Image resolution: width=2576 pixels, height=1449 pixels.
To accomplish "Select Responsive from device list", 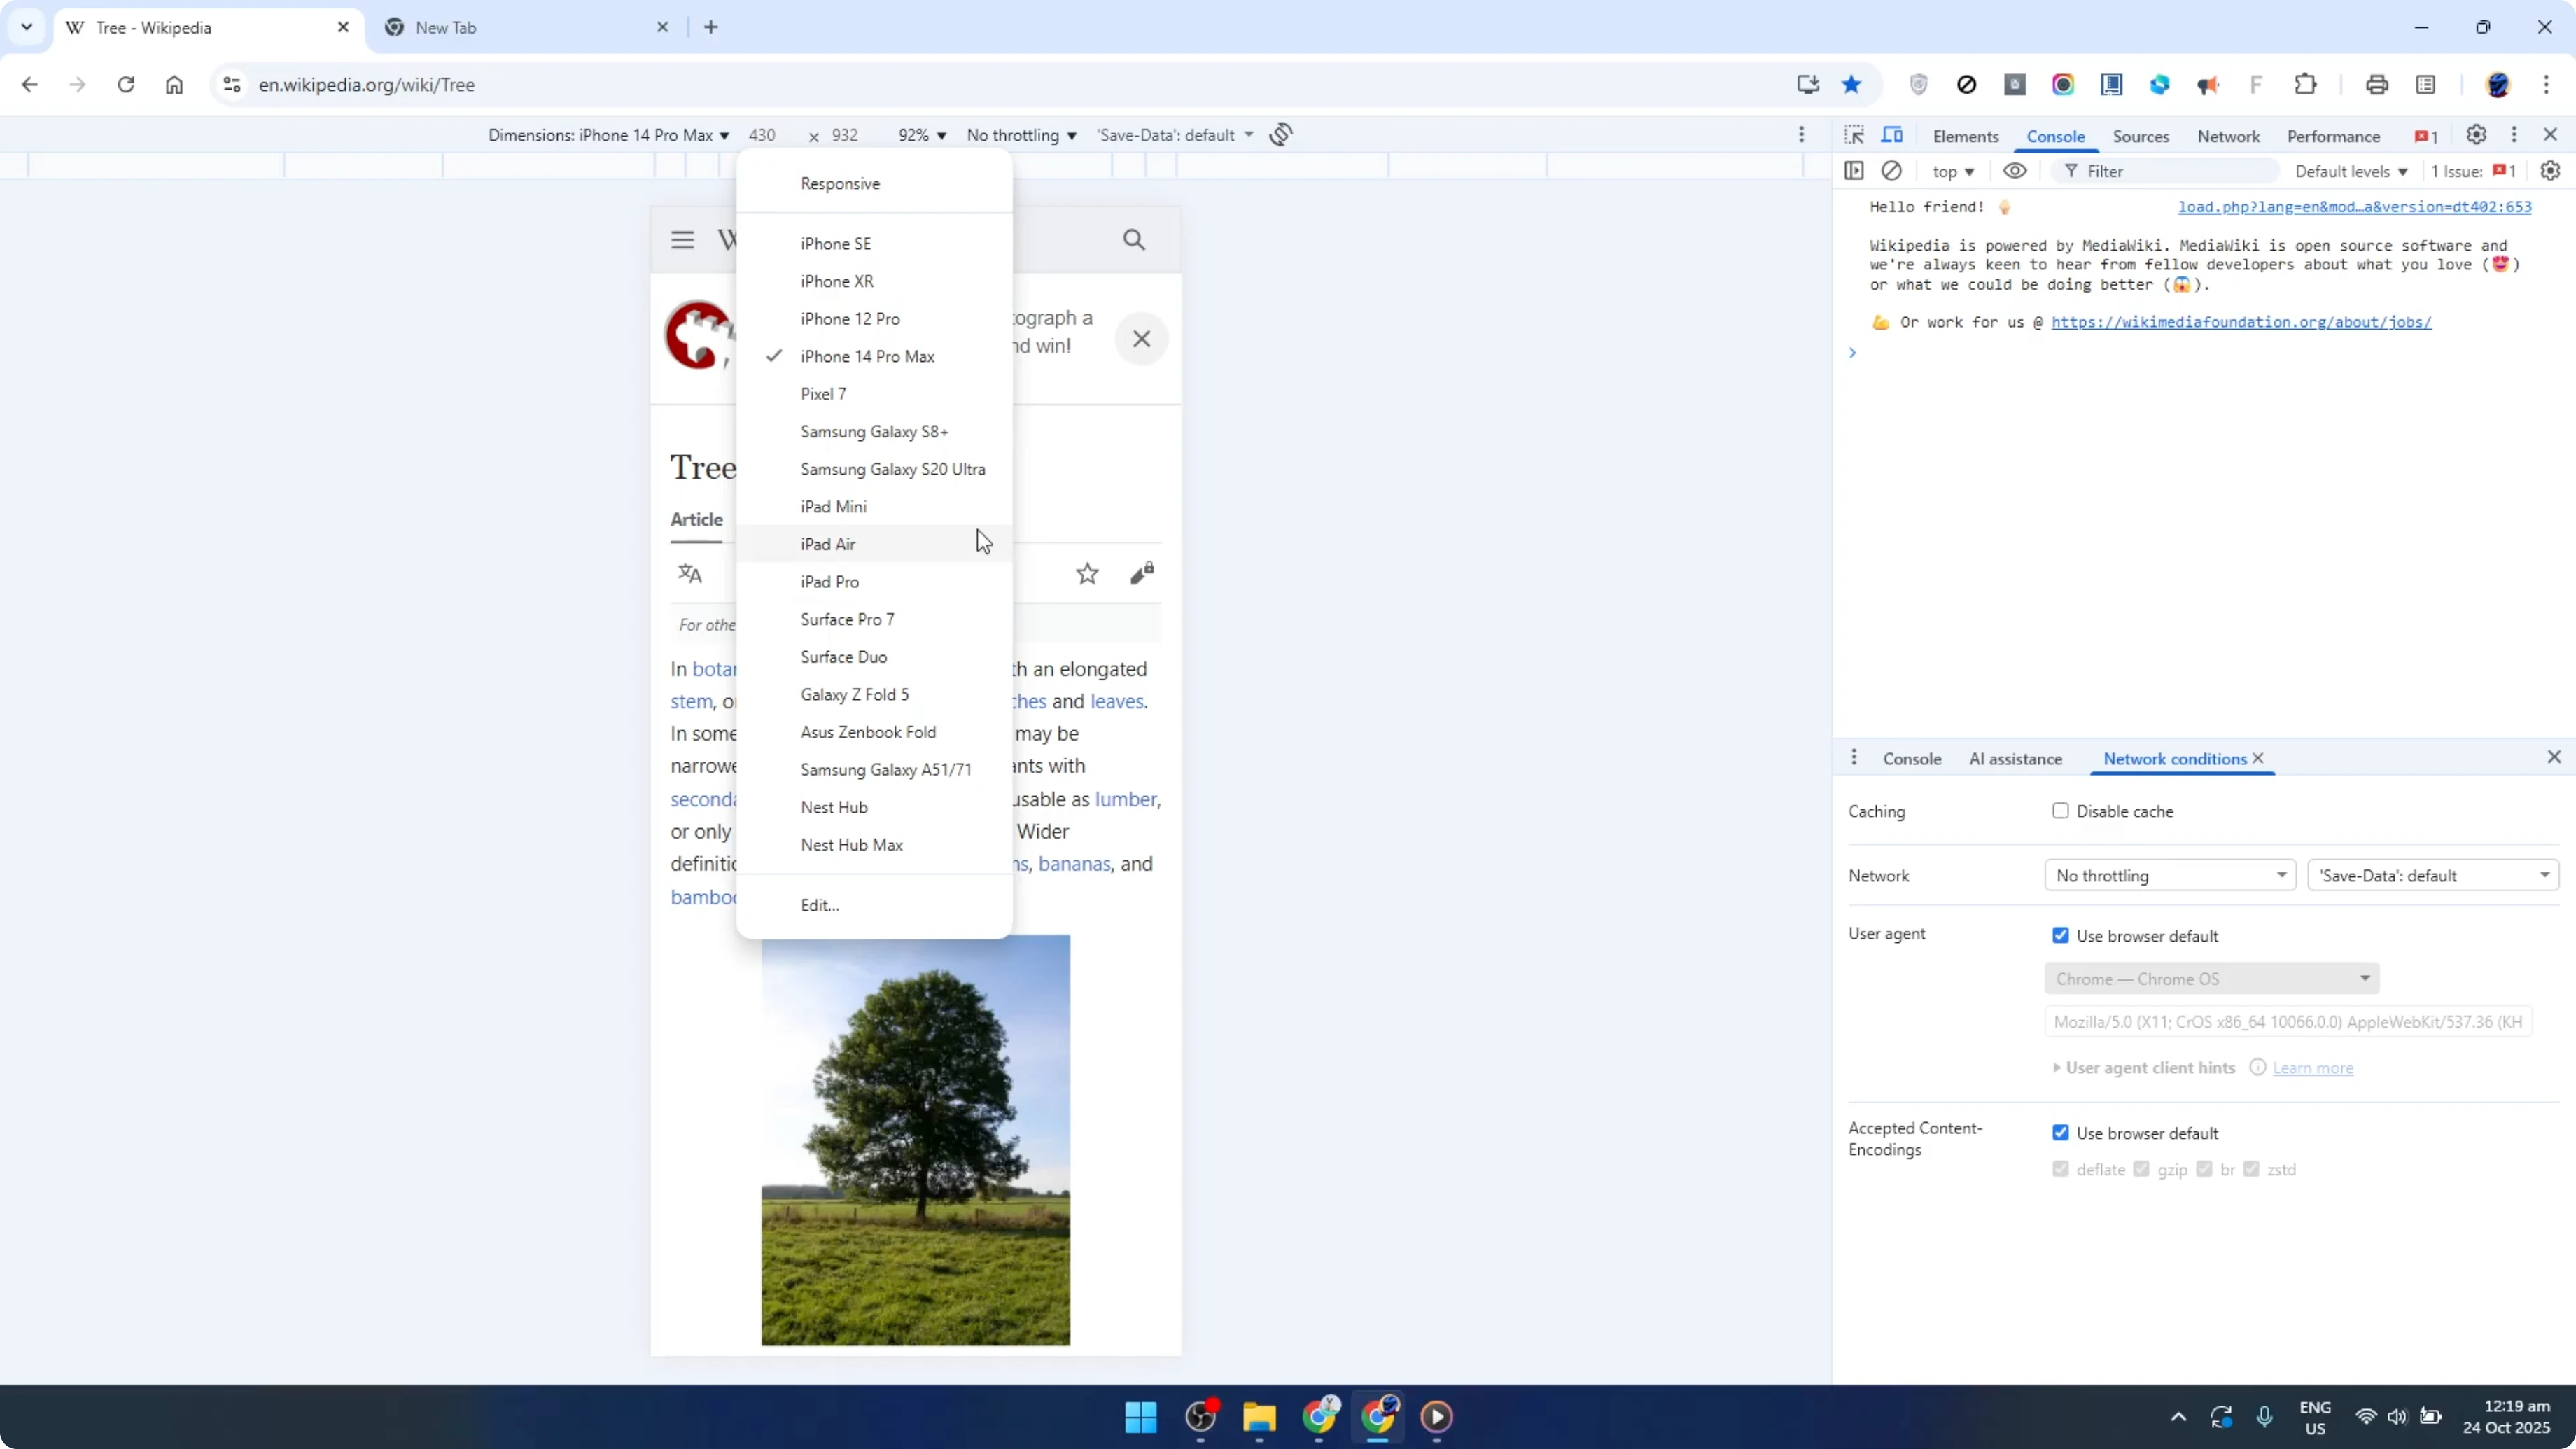I will [x=874, y=183].
